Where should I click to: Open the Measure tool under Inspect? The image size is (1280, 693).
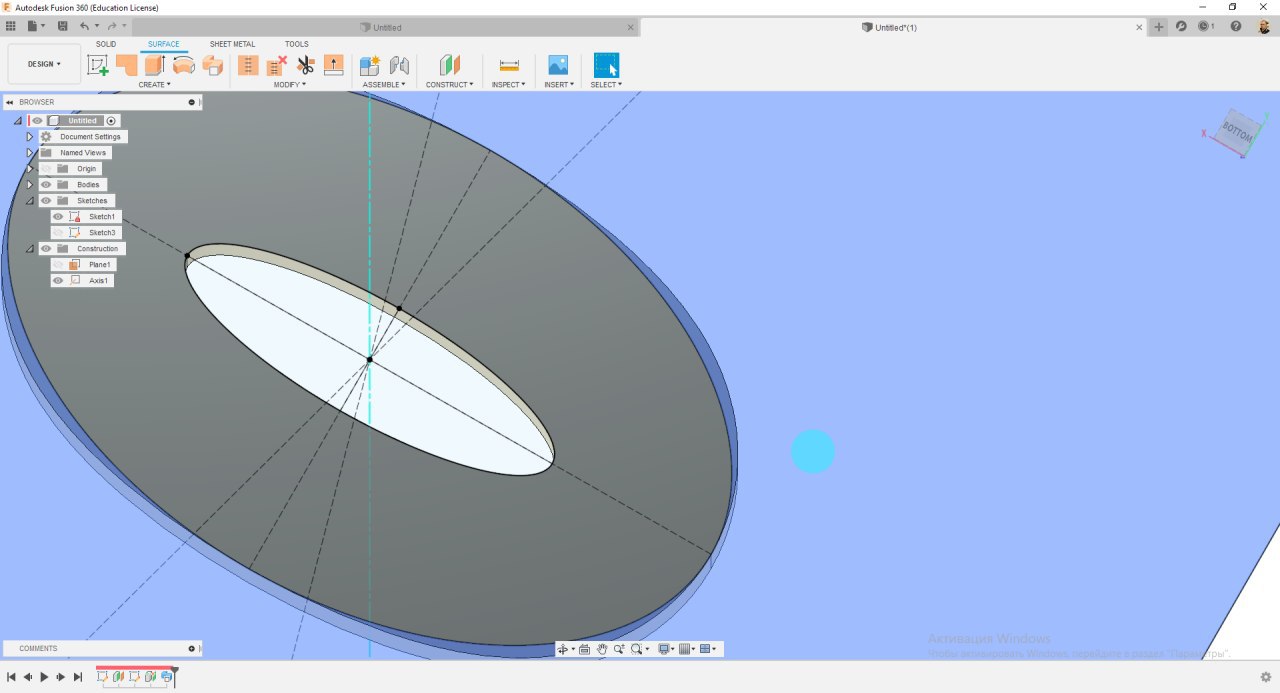(509, 66)
